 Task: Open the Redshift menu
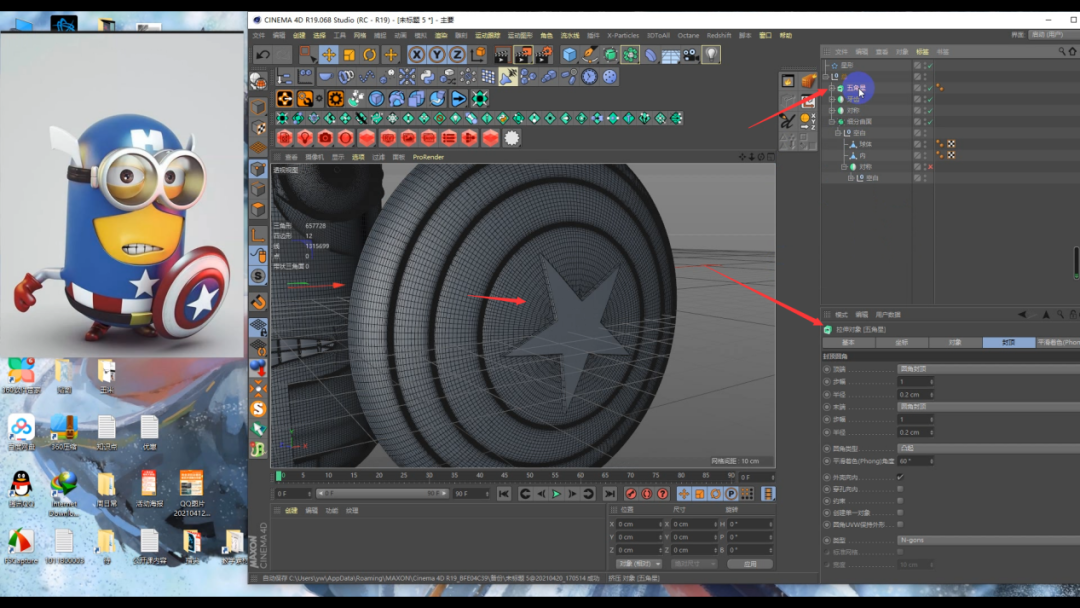(x=718, y=35)
